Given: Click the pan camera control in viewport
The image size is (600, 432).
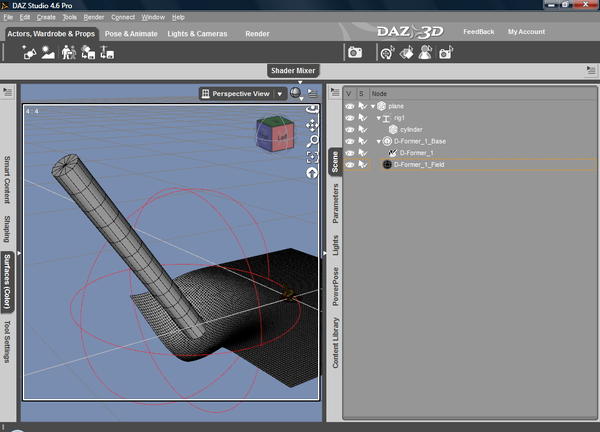Looking at the screenshot, I should [312, 125].
